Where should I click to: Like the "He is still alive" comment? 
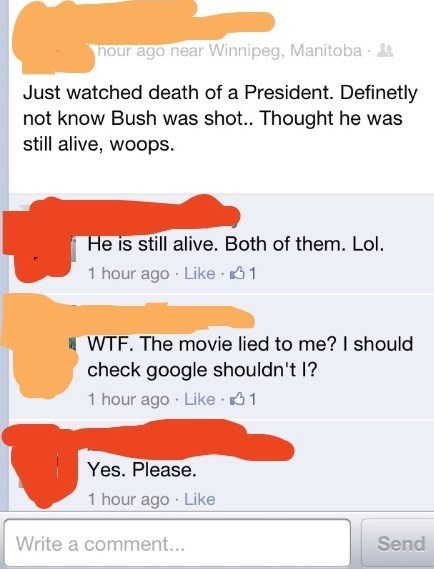coord(200,273)
